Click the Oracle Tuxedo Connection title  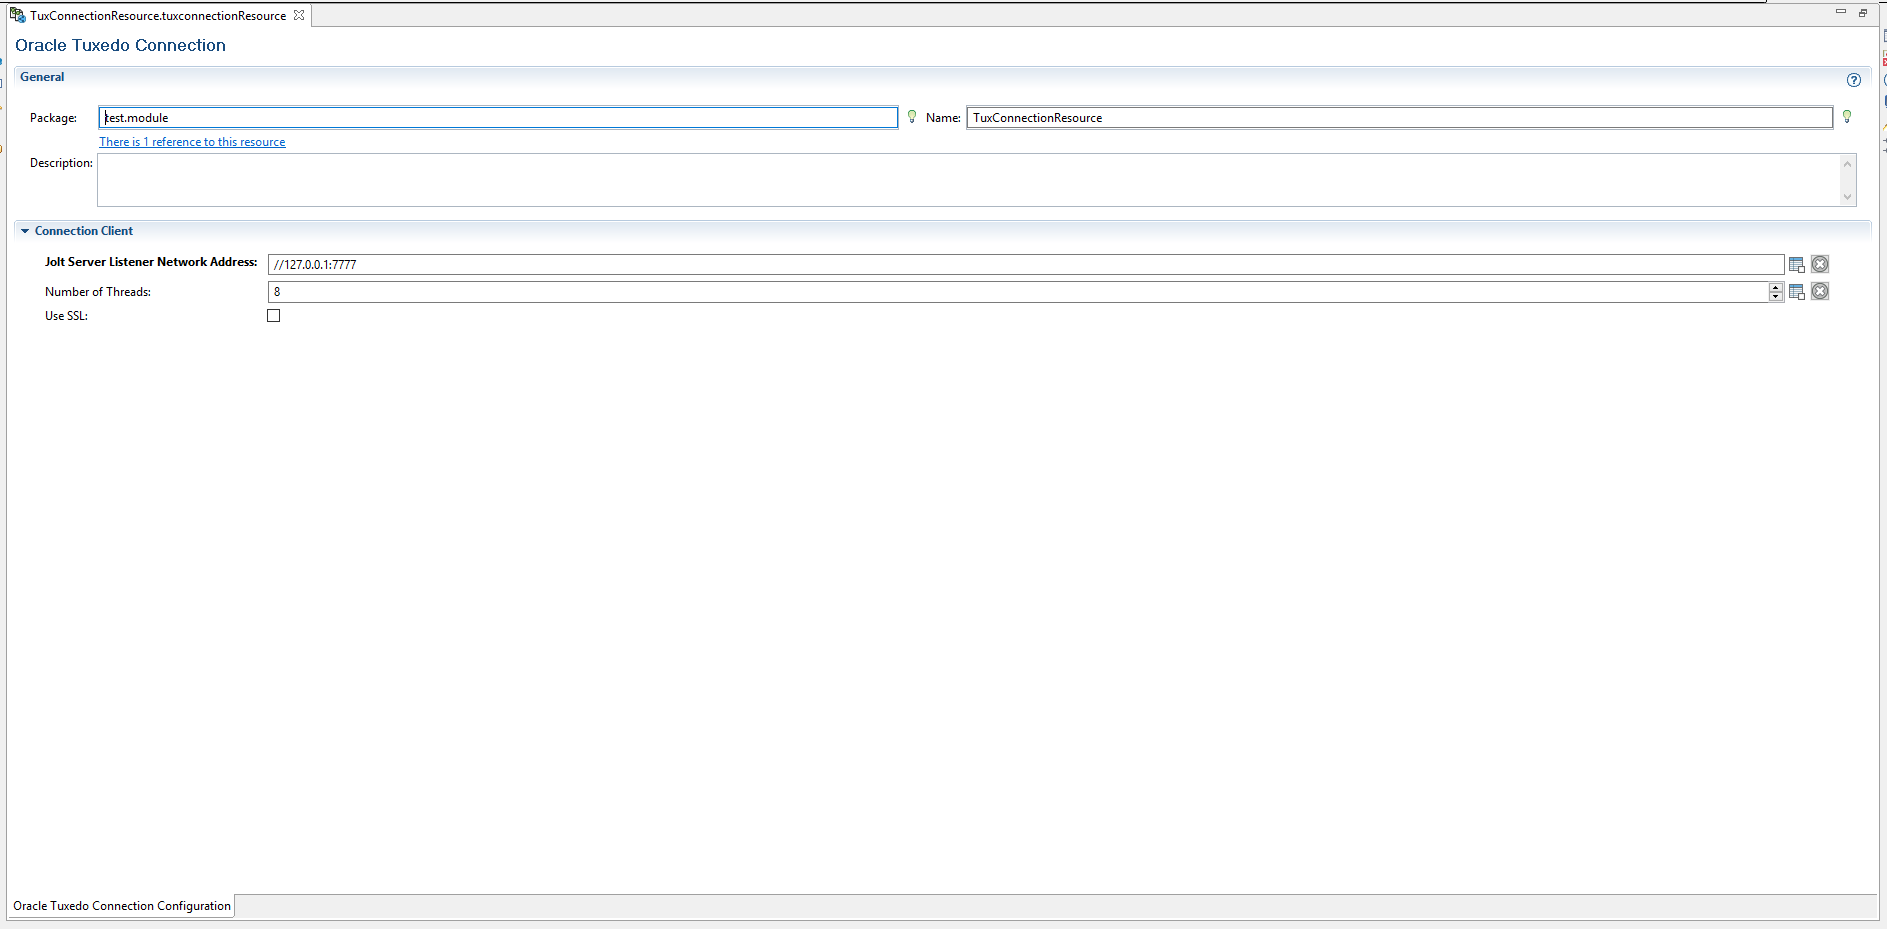pyautogui.click(x=120, y=45)
